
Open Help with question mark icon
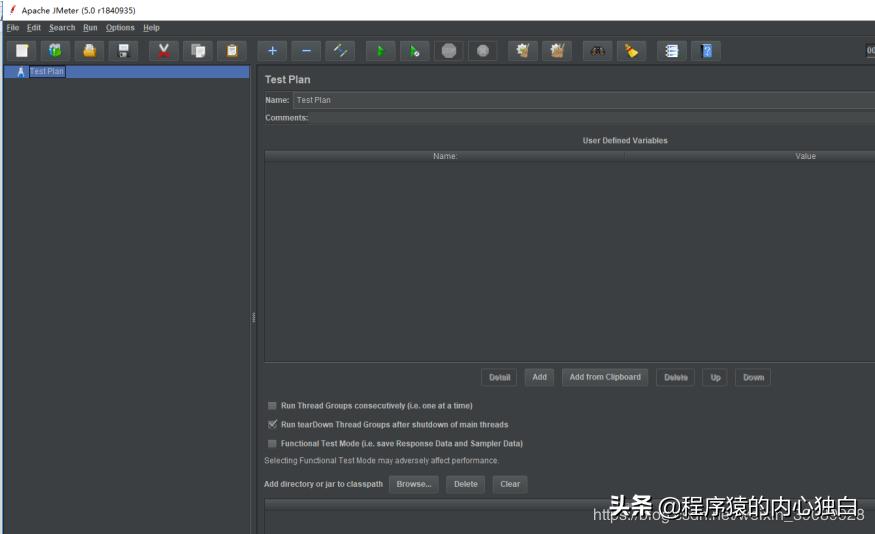point(706,51)
